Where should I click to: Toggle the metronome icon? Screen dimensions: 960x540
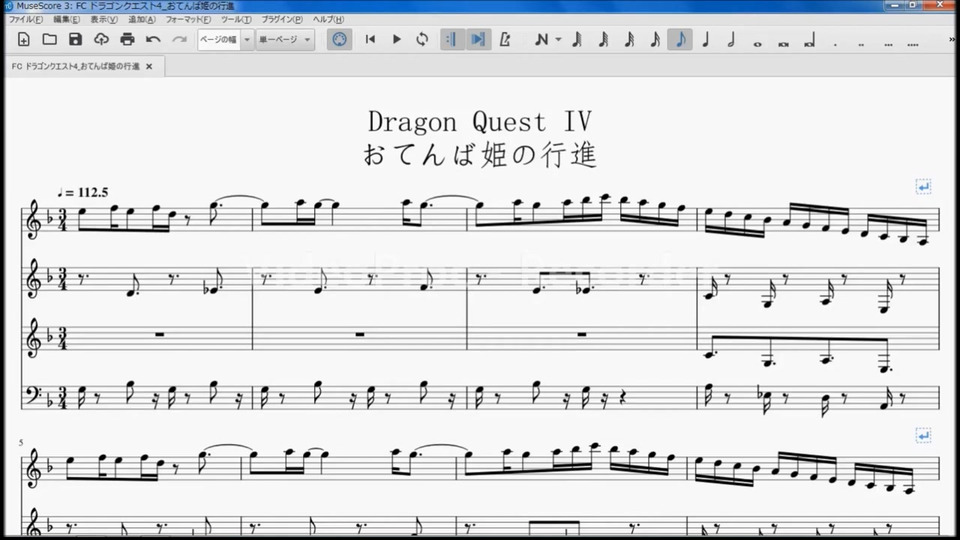point(504,40)
